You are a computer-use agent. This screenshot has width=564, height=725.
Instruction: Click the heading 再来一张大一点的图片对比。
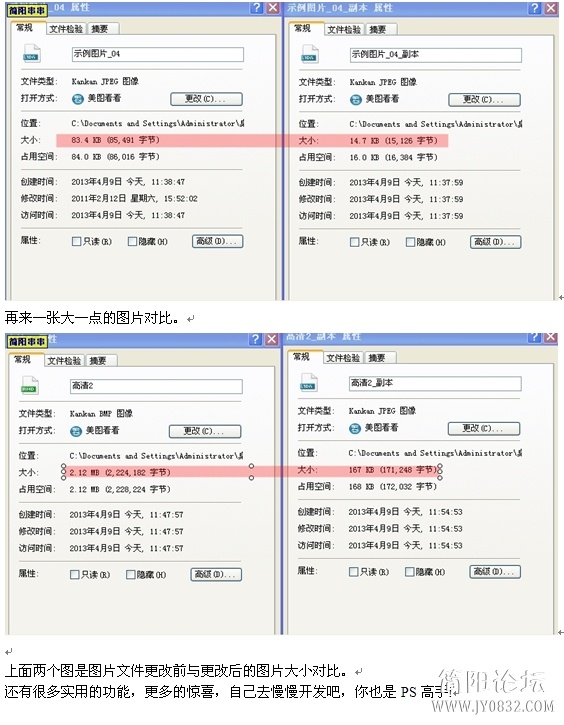click(92, 318)
